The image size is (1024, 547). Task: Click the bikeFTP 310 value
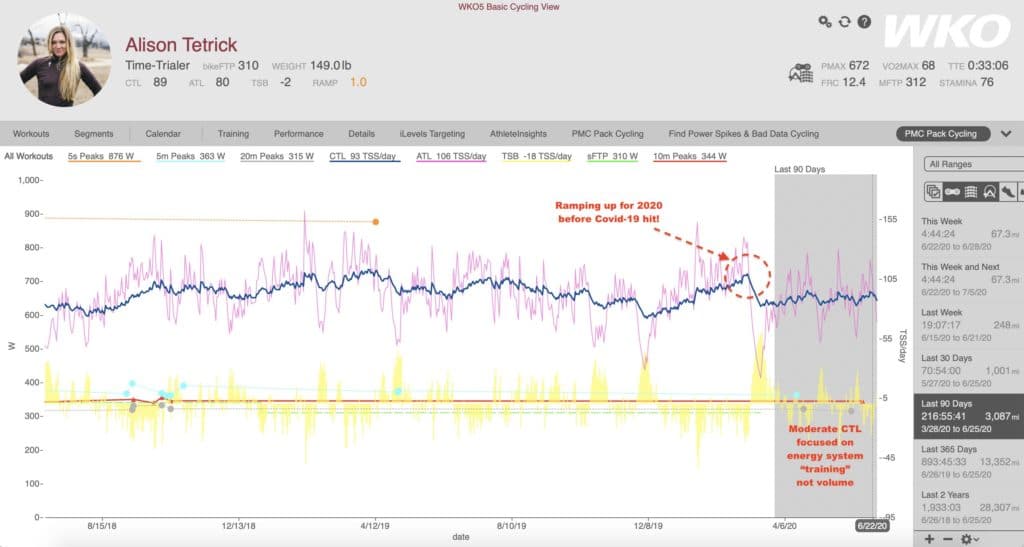click(248, 65)
